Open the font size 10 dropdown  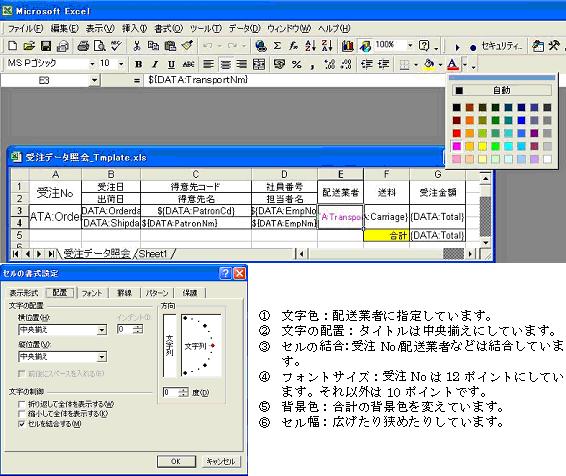(x=121, y=64)
